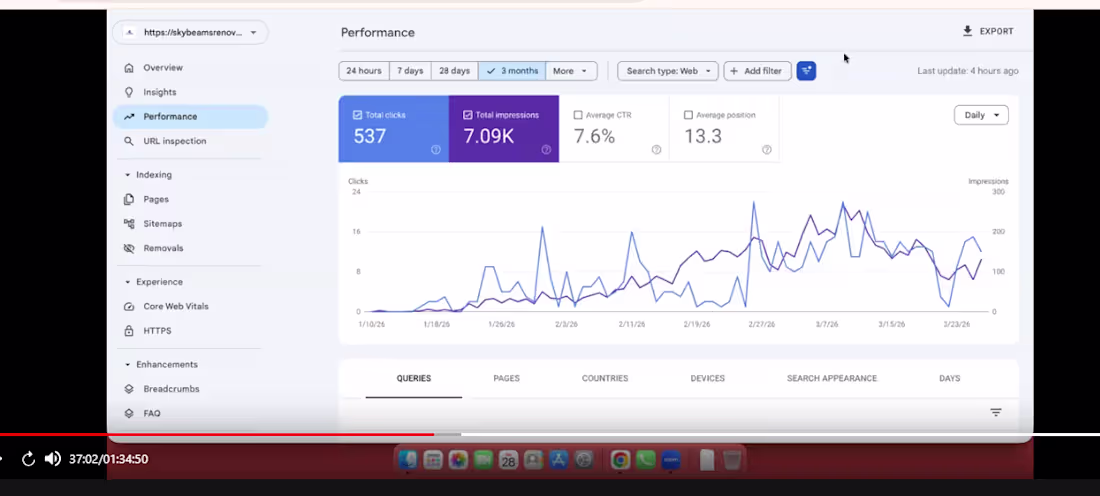Click the blue filter icon button

click(806, 71)
